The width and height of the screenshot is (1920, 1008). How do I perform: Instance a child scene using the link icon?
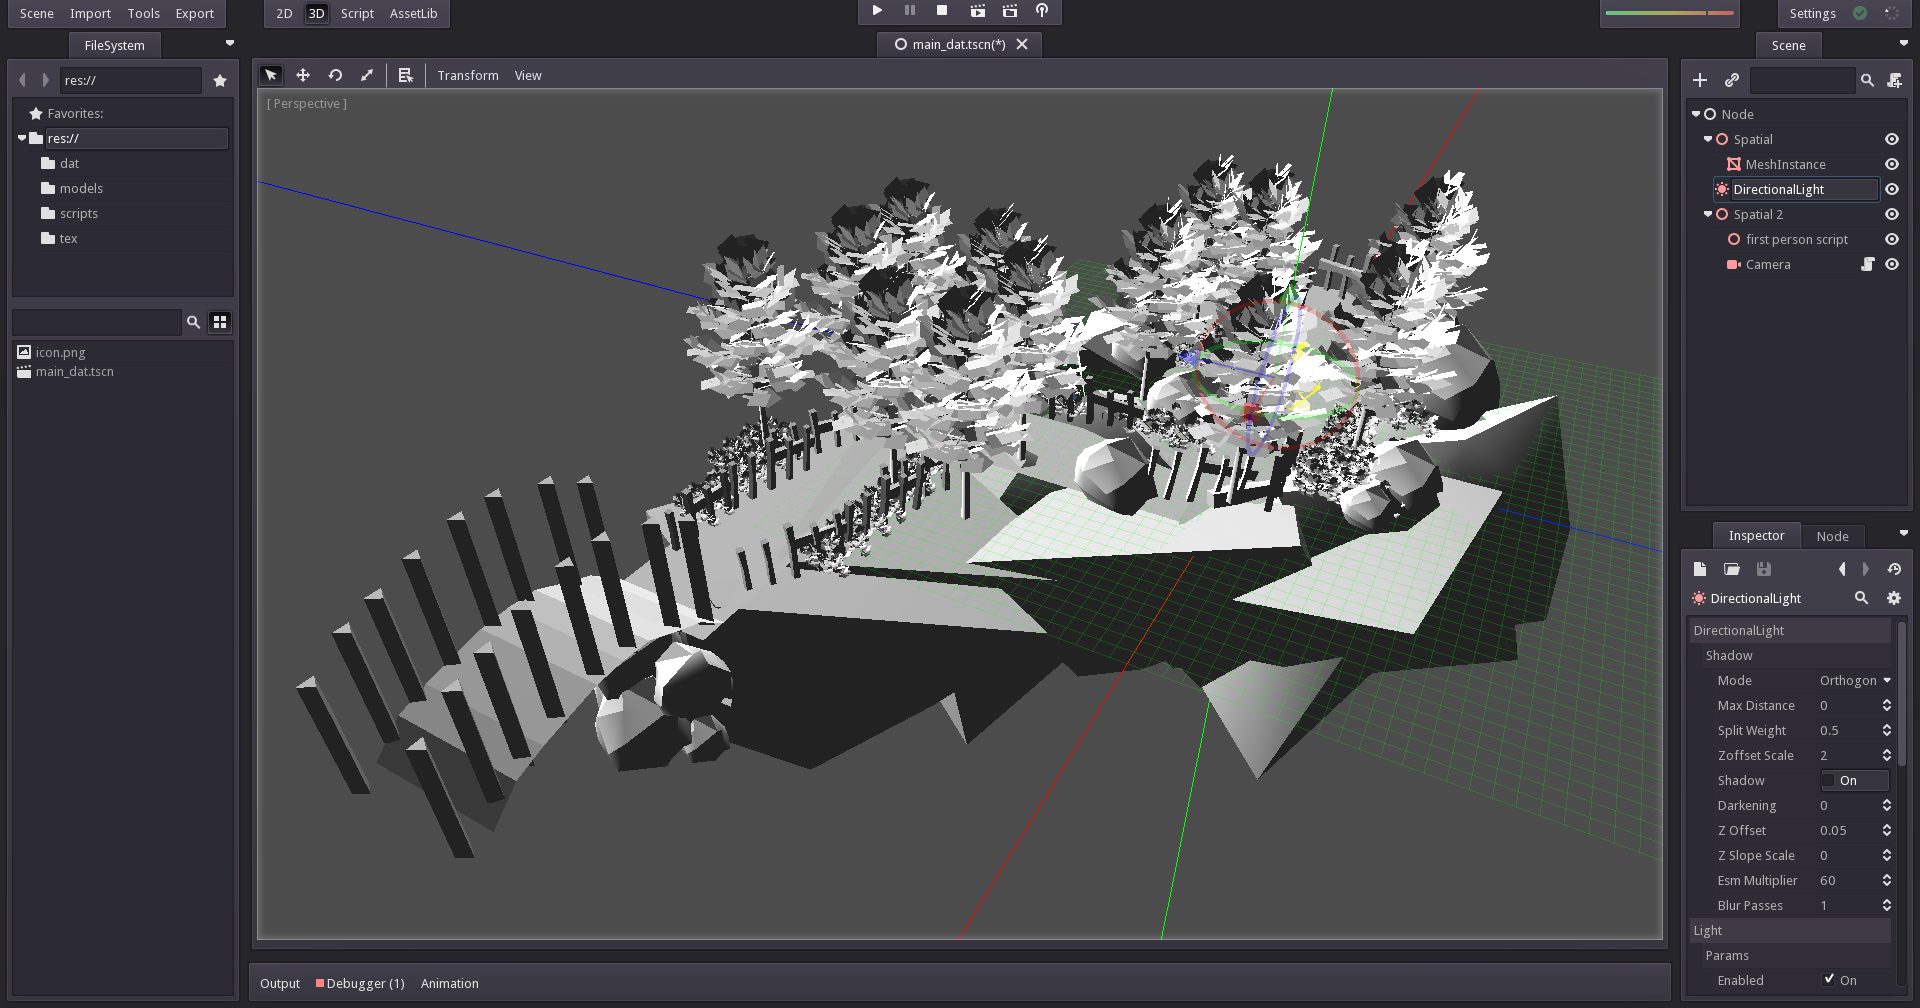(1732, 80)
